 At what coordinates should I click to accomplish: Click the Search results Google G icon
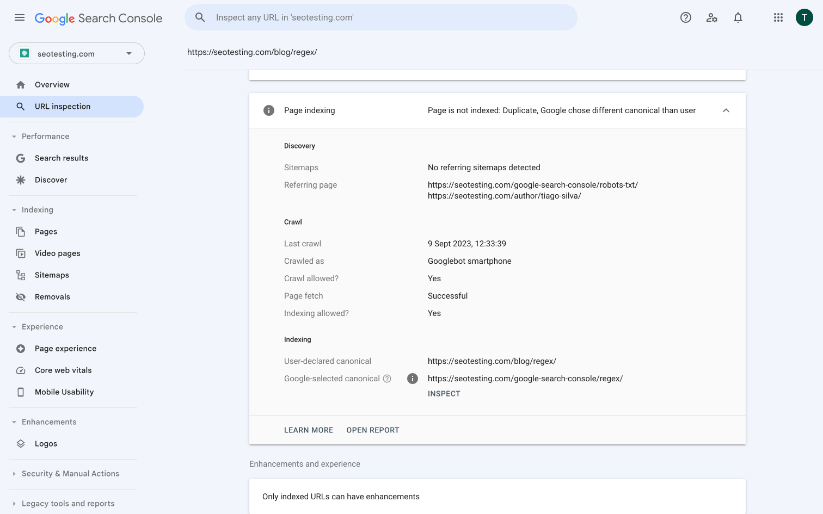click(x=20, y=158)
